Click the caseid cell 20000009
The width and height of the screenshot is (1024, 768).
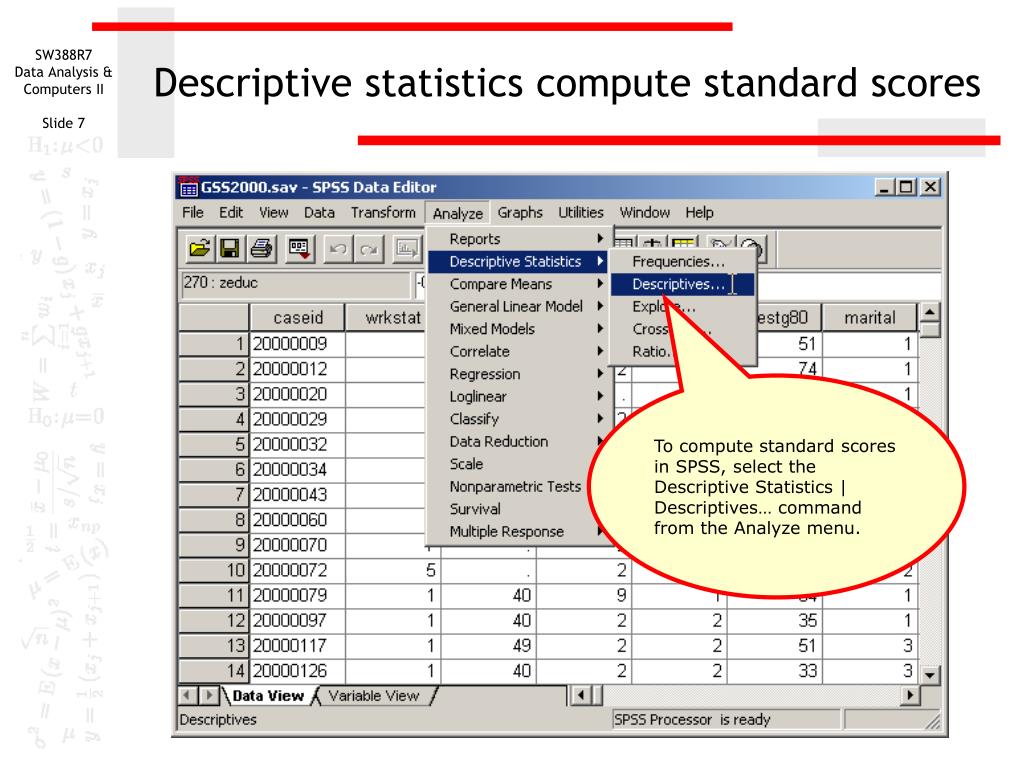pyautogui.click(x=298, y=344)
